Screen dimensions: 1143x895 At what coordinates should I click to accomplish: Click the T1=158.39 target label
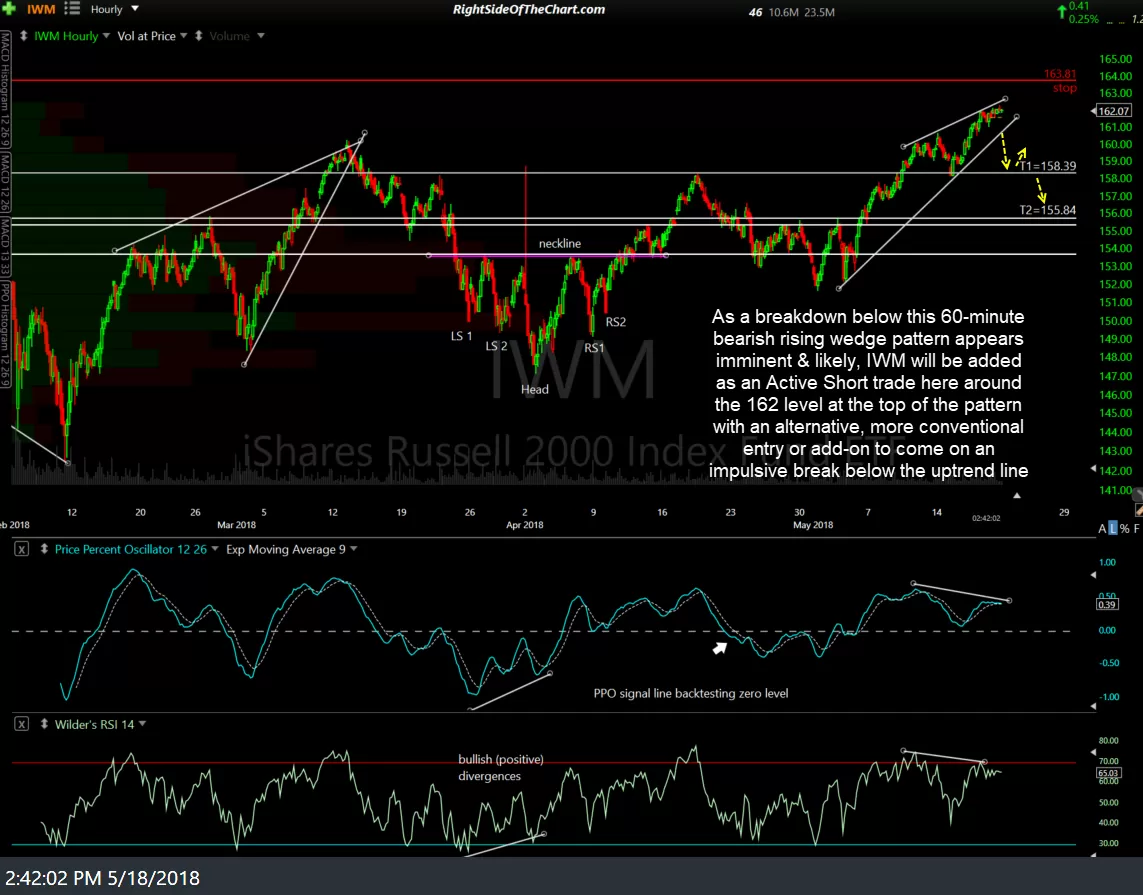point(1048,166)
